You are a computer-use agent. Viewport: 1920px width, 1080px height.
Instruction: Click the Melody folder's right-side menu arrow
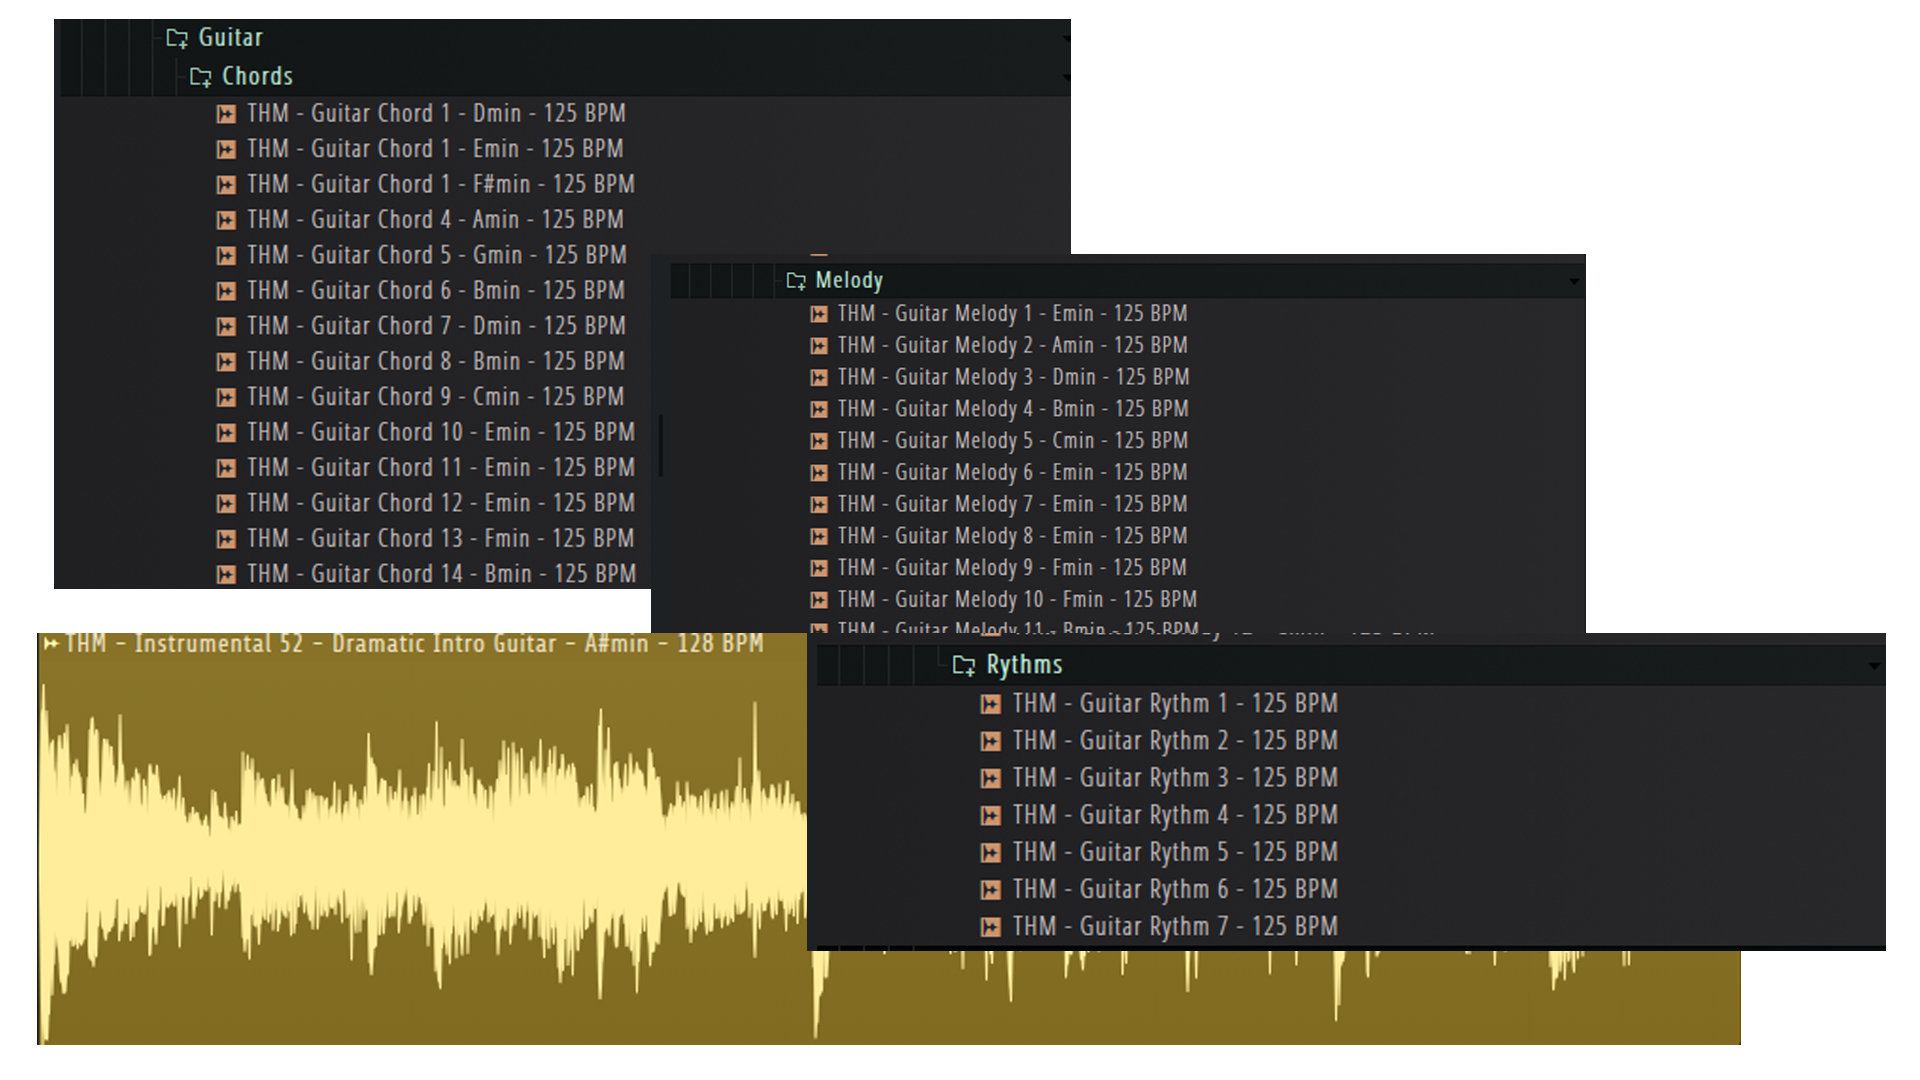pyautogui.click(x=1574, y=282)
